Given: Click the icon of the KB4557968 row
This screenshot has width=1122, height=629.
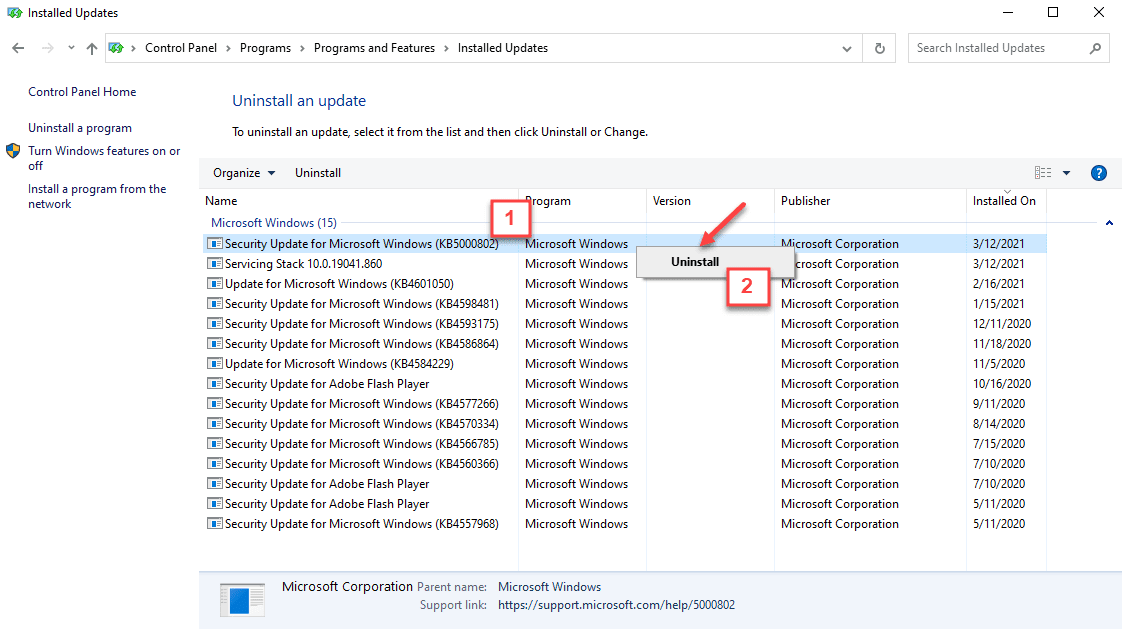Looking at the screenshot, I should tap(215, 524).
